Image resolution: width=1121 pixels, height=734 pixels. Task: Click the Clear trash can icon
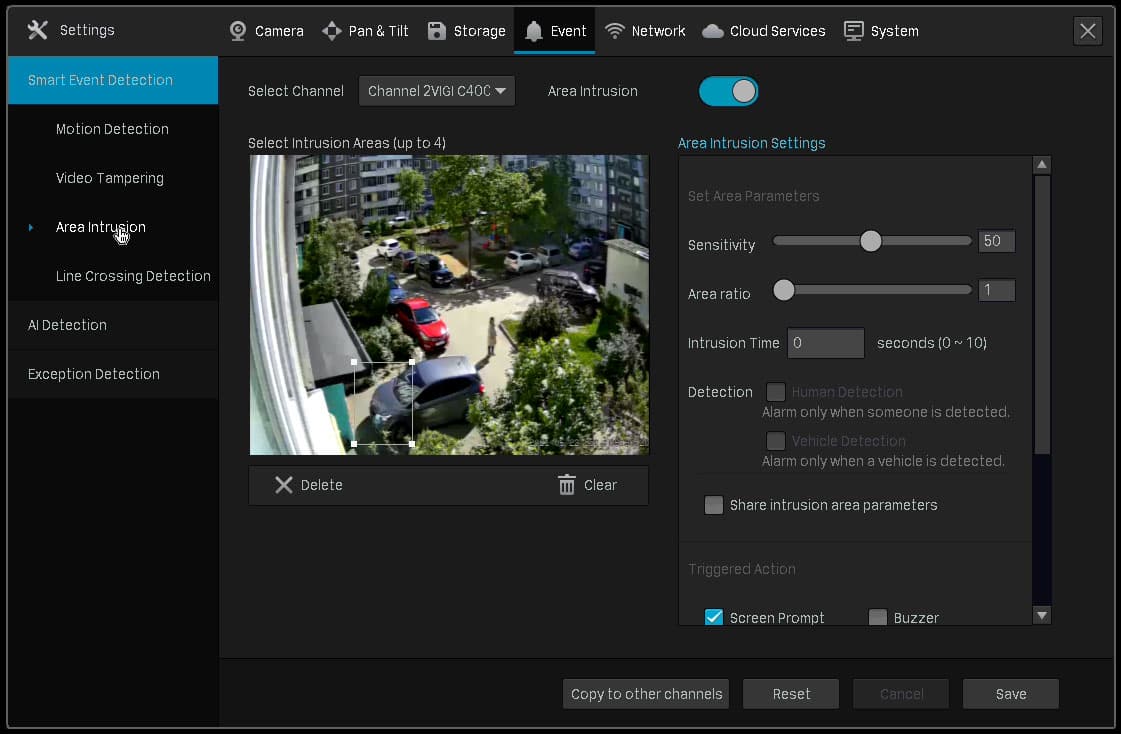pyautogui.click(x=567, y=485)
